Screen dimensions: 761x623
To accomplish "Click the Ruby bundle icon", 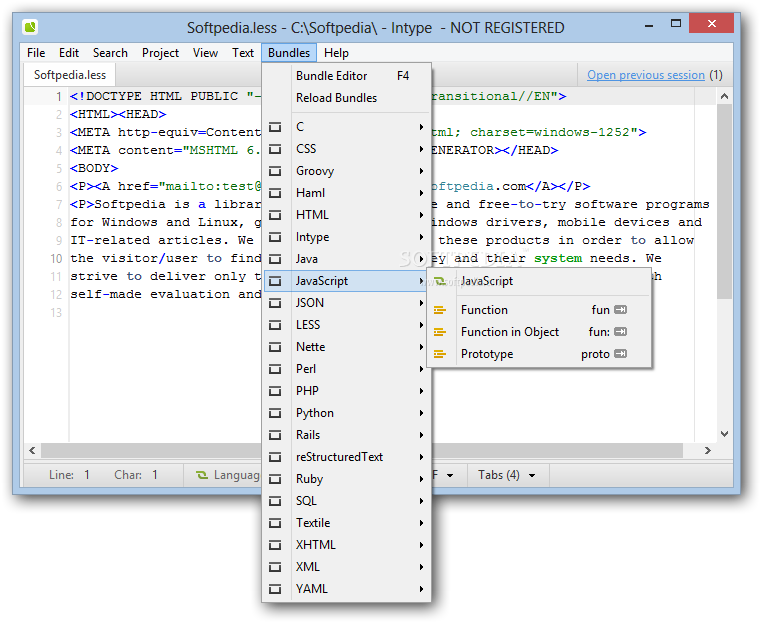I will (275, 479).
